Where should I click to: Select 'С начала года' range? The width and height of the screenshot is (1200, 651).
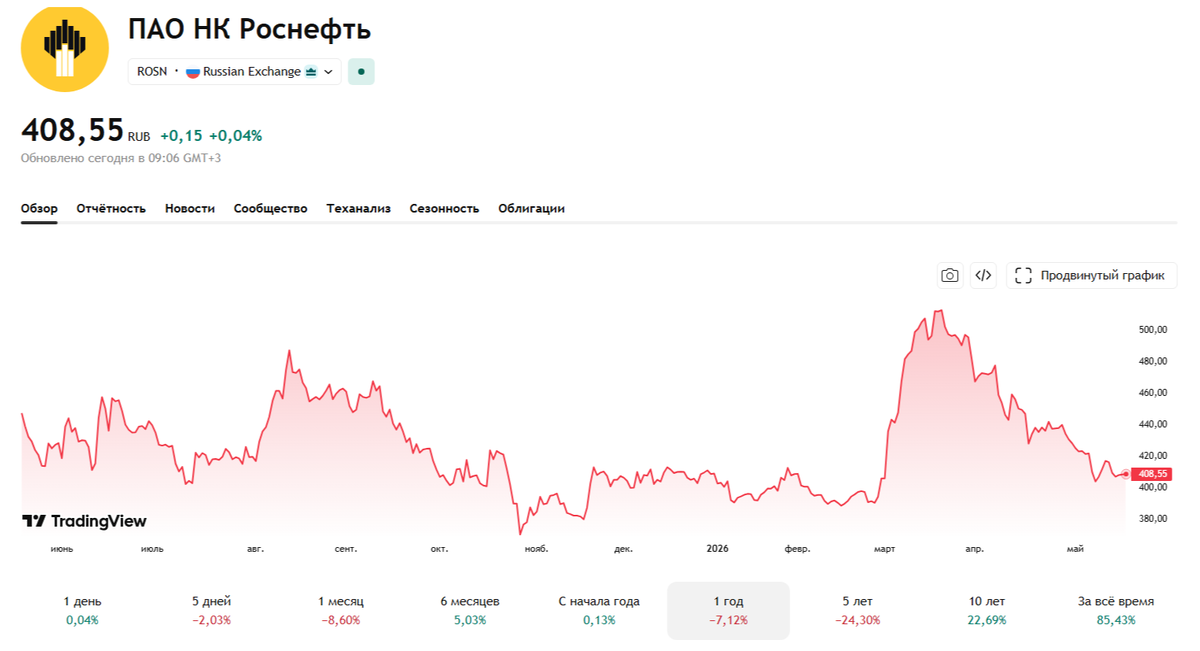click(x=599, y=610)
